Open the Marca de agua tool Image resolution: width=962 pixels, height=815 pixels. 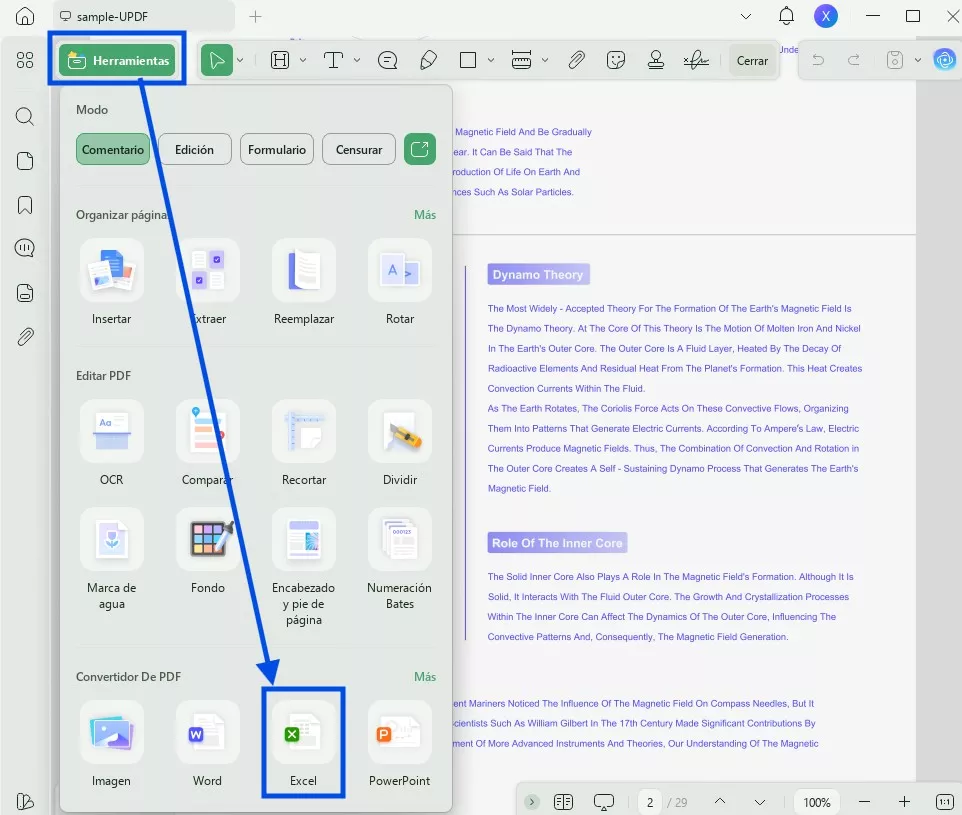point(112,560)
